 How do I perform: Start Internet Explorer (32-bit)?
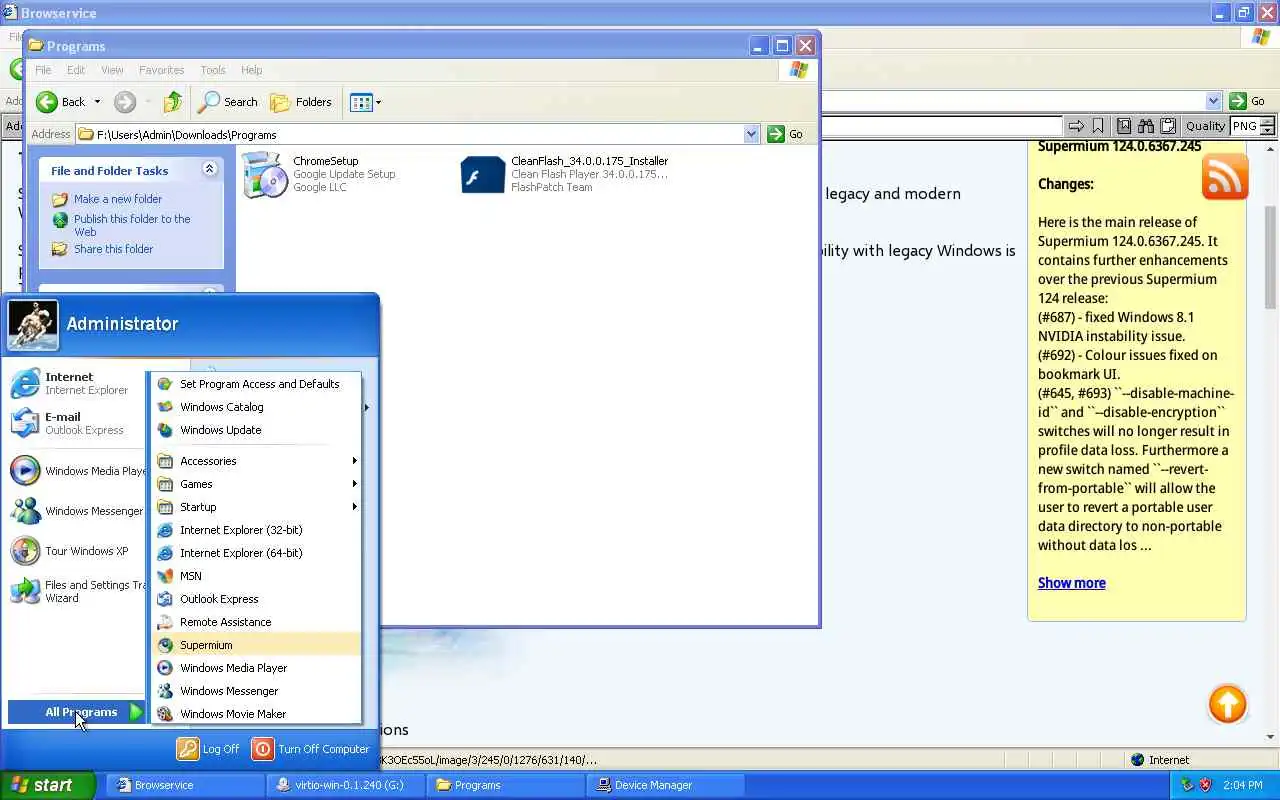coord(255,530)
